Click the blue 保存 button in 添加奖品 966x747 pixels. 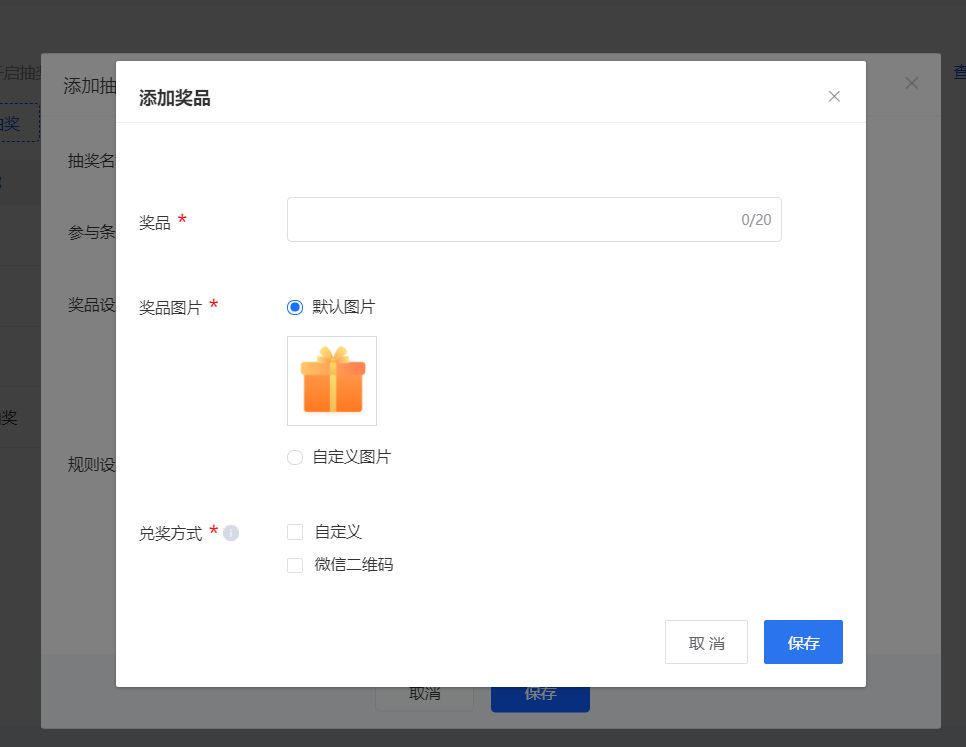pyautogui.click(x=803, y=642)
